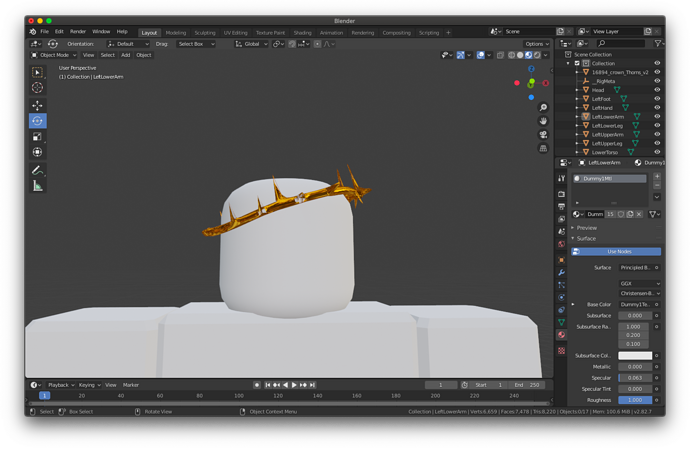The width and height of the screenshot is (690, 449).
Task: Click the Use Nodes button
Action: pos(619,252)
